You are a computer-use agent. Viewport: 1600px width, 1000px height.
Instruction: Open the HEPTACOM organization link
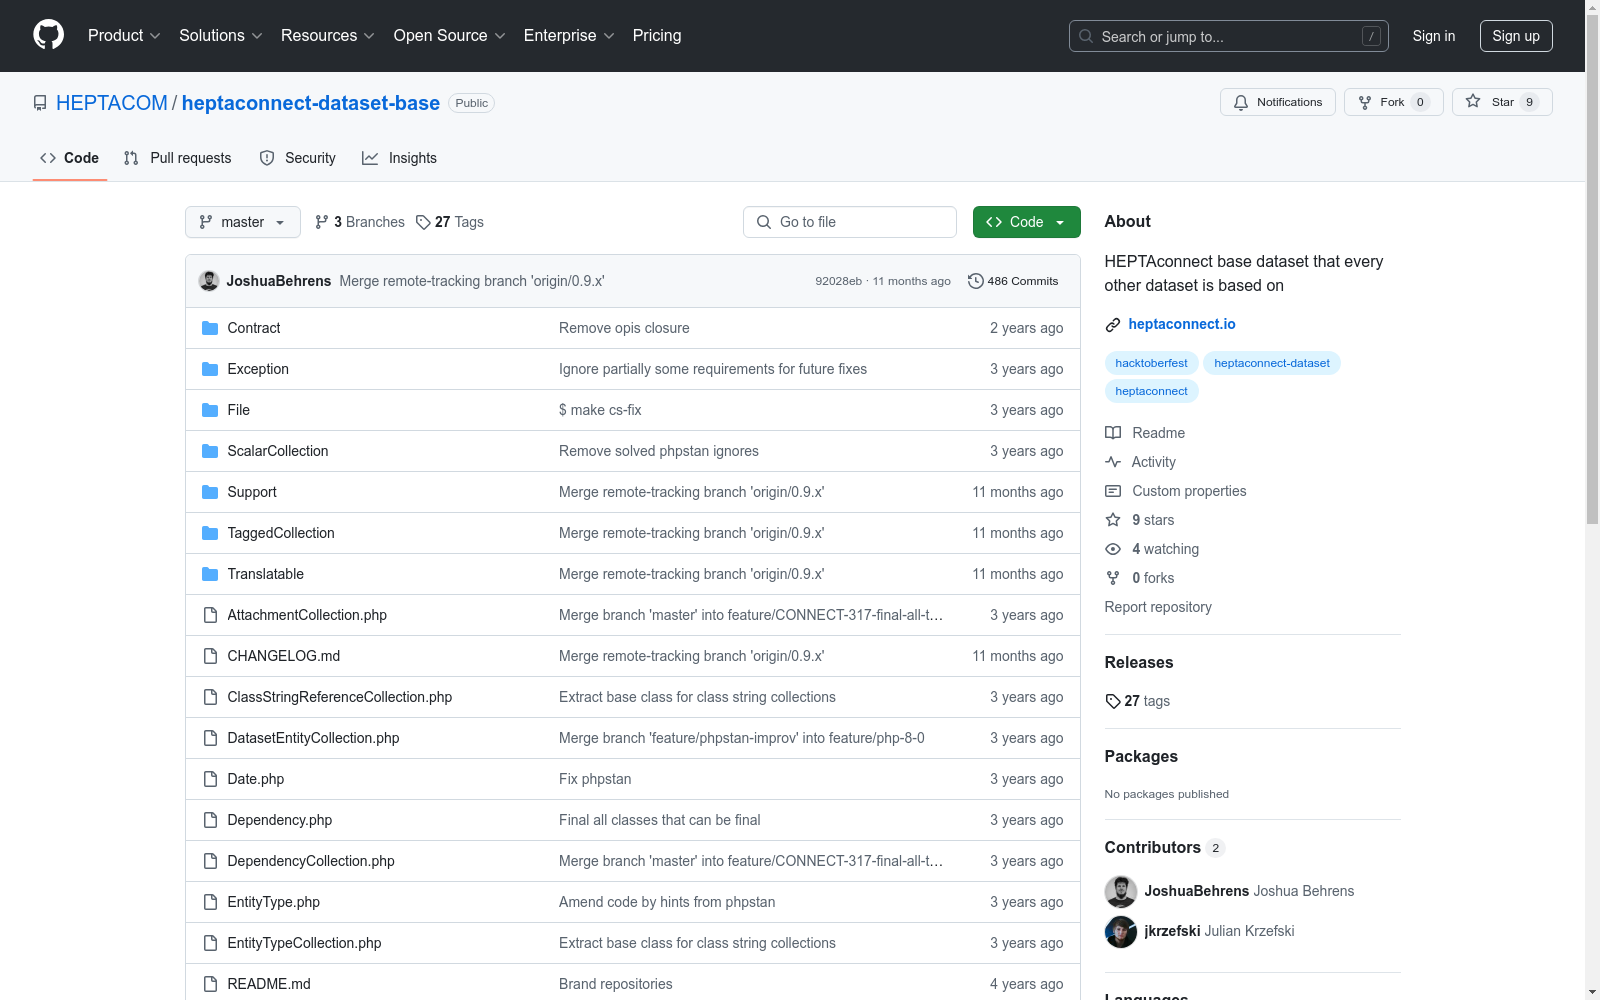(x=112, y=103)
